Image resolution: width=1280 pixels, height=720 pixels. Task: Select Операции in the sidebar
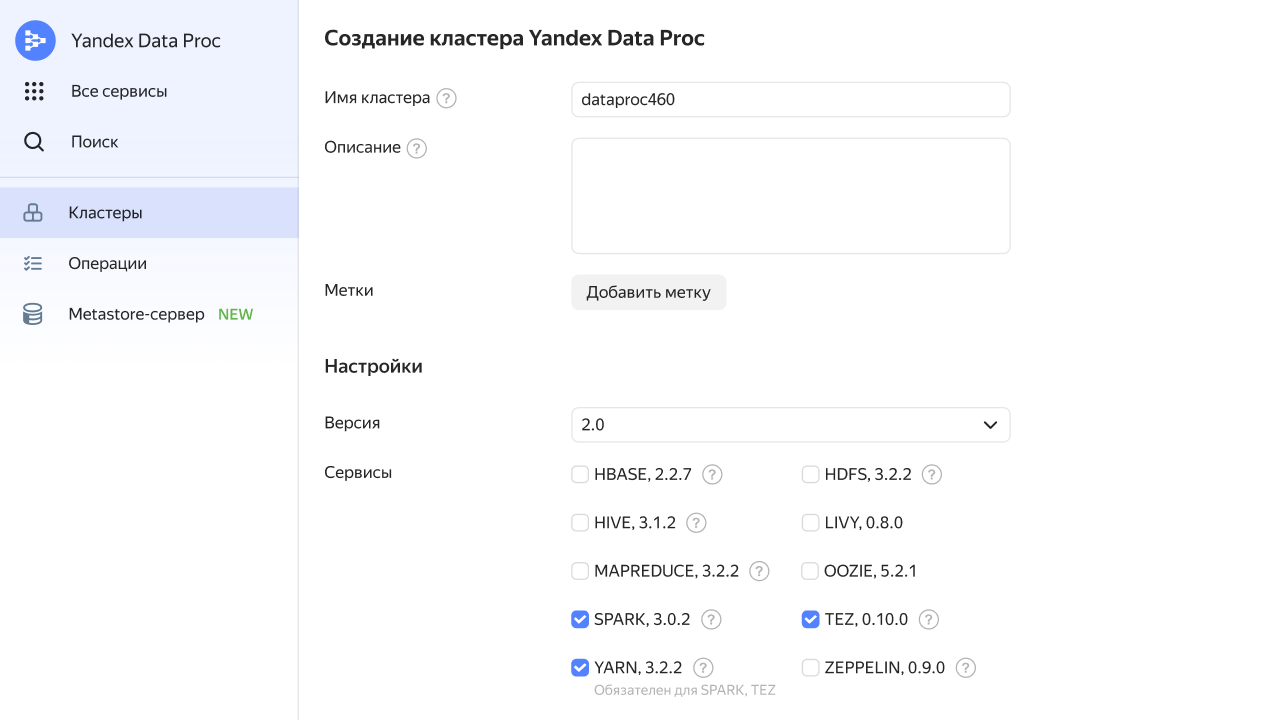pos(149,264)
